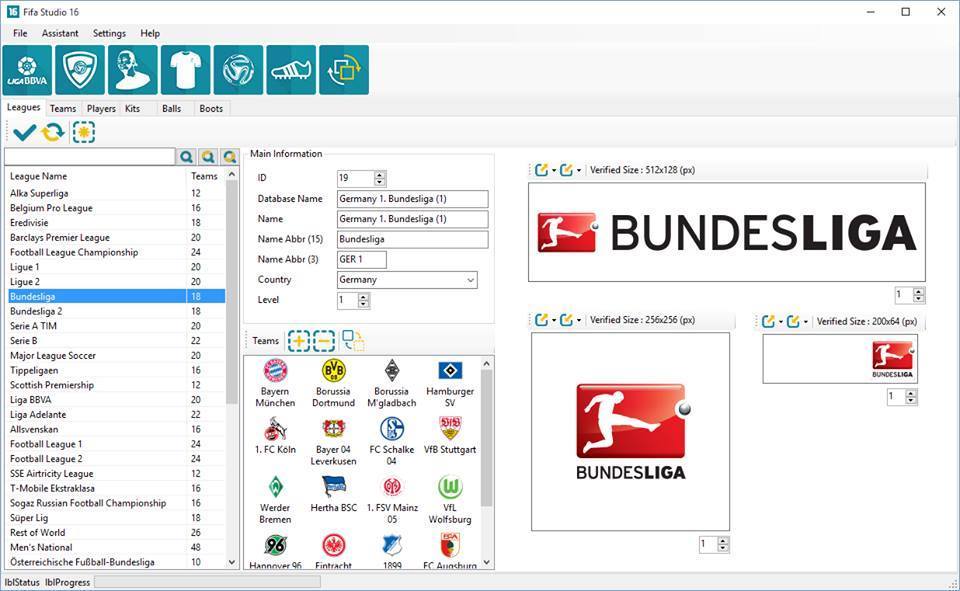The width and height of the screenshot is (960, 591).
Task: Select Ligue 1 in the league list
Action: (x=116, y=267)
